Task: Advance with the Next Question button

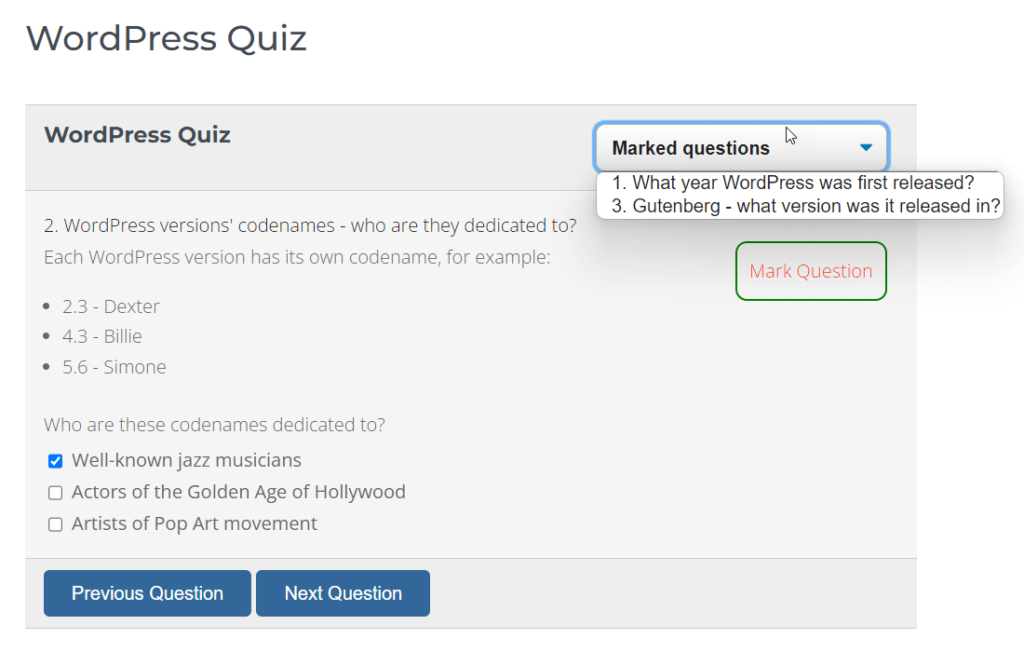Action: tap(343, 593)
